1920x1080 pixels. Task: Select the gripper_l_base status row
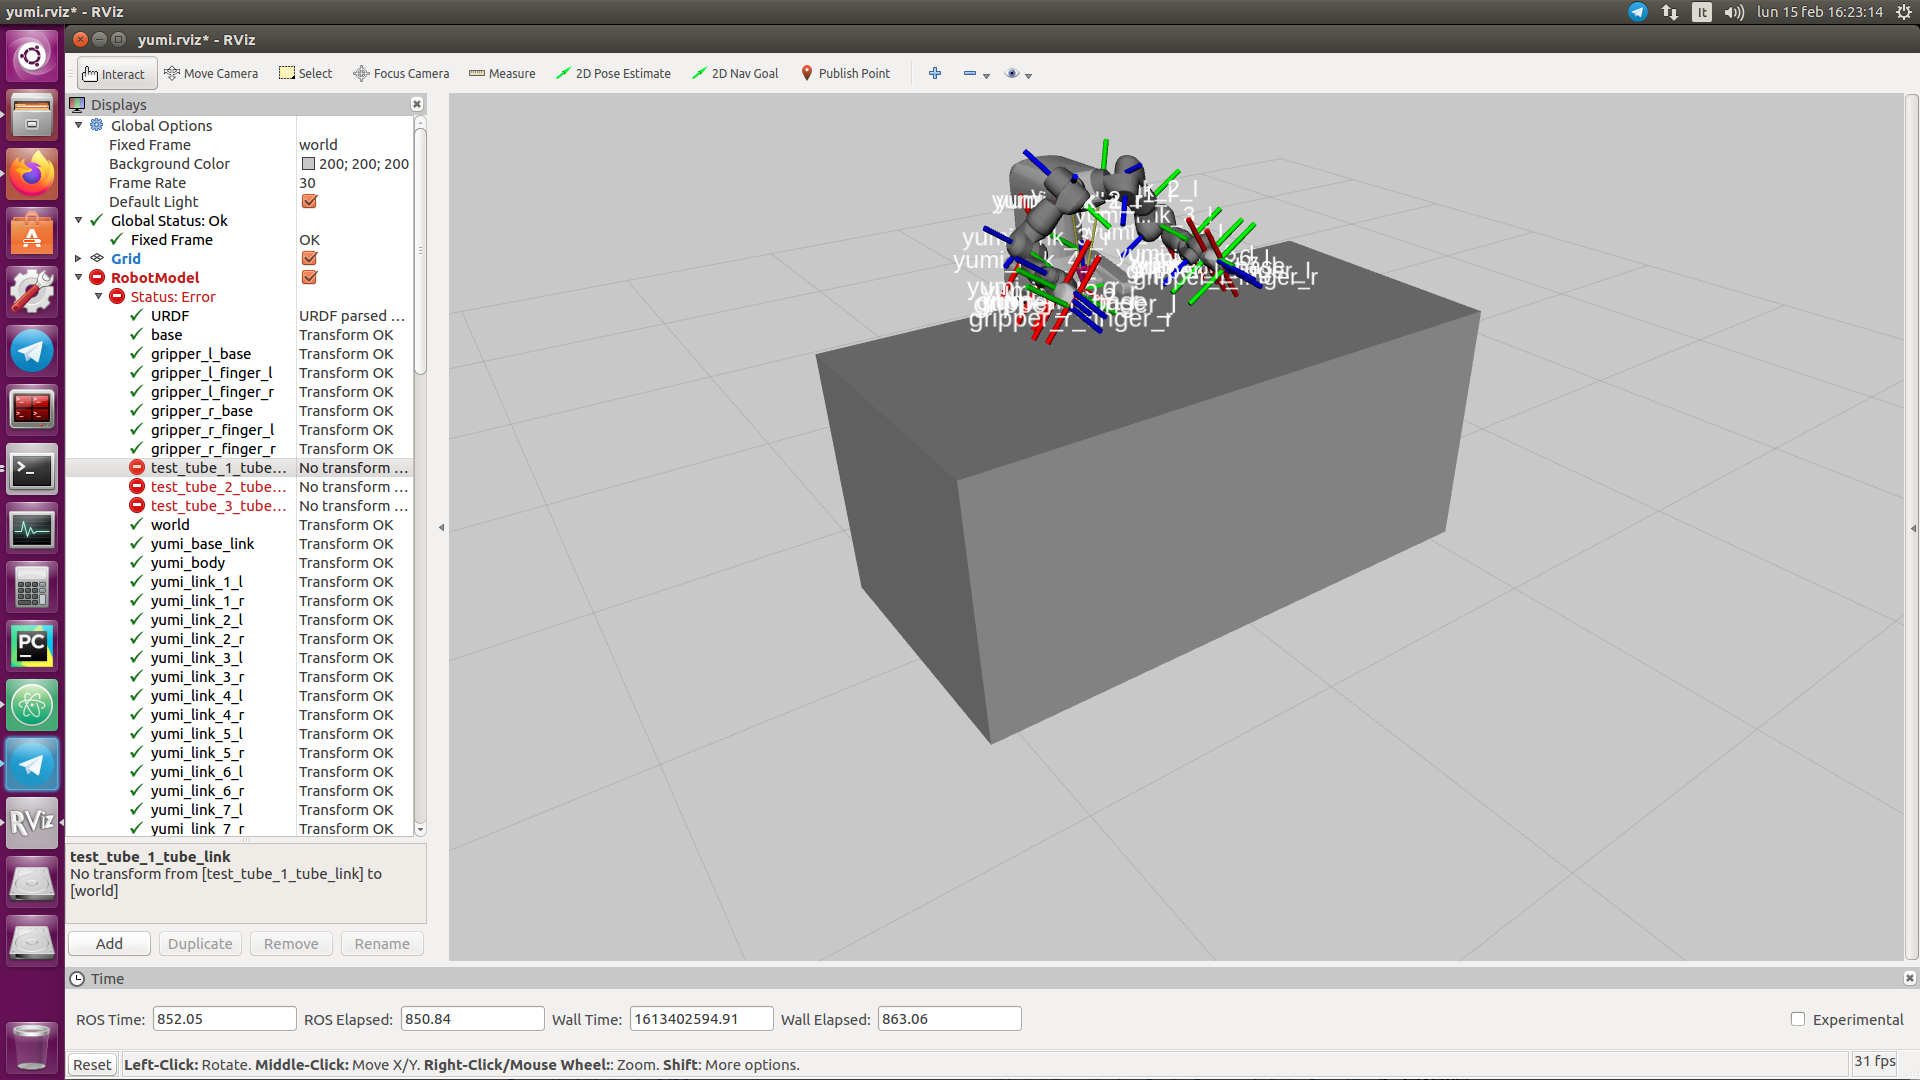click(240, 354)
